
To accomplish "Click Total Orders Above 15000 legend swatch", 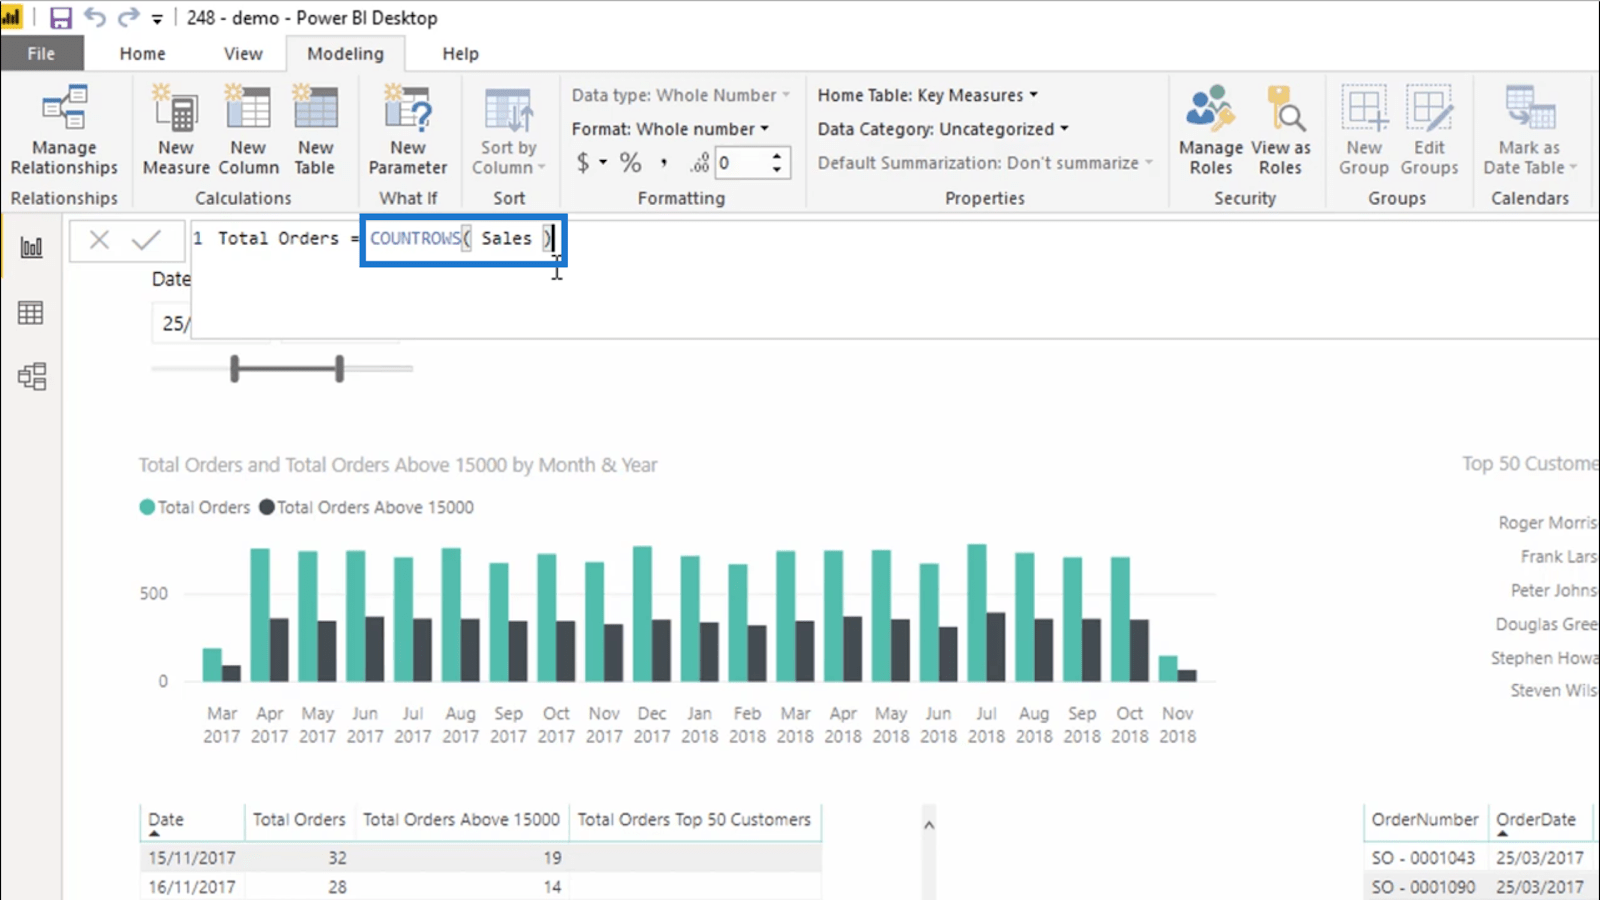I will click(x=267, y=507).
